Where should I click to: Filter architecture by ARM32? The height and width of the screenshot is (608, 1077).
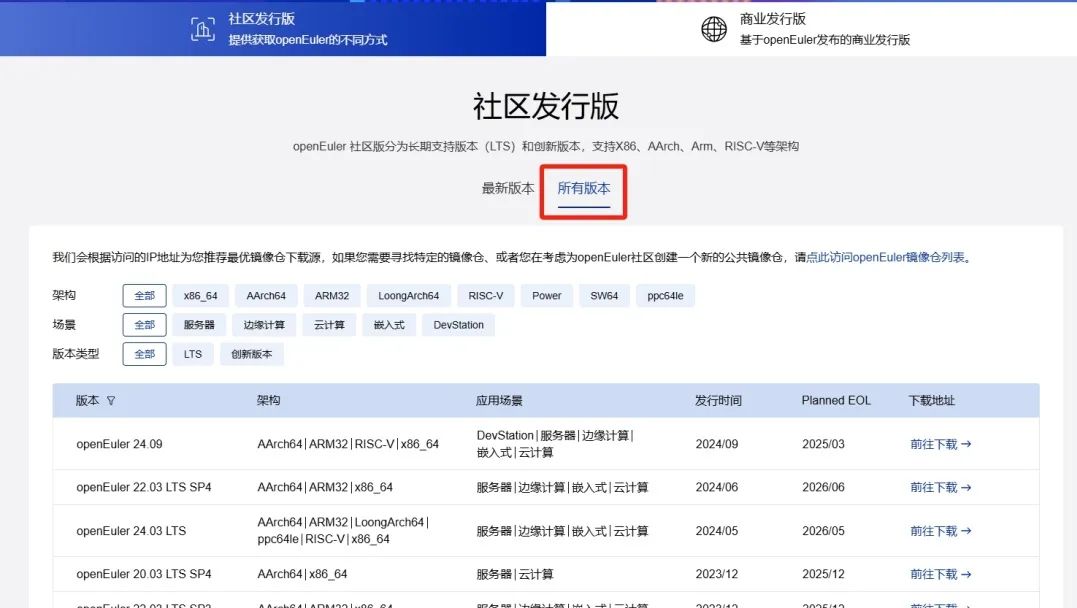[x=332, y=295]
